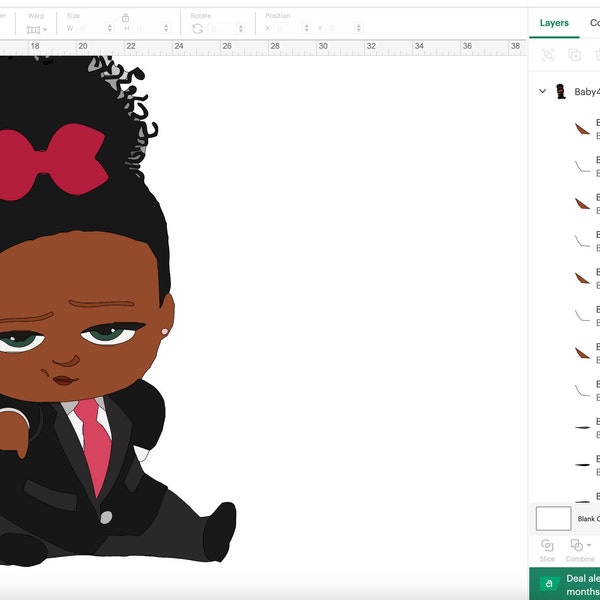Click the Combine tool icon
The height and width of the screenshot is (600, 600).
point(576,545)
